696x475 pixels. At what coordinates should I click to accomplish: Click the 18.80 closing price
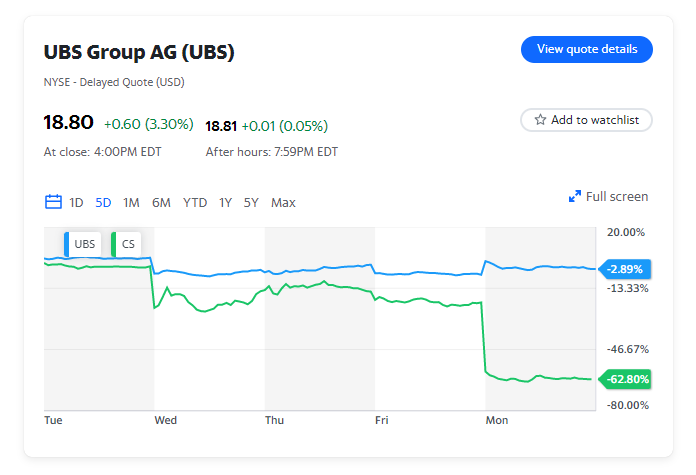click(x=68, y=122)
